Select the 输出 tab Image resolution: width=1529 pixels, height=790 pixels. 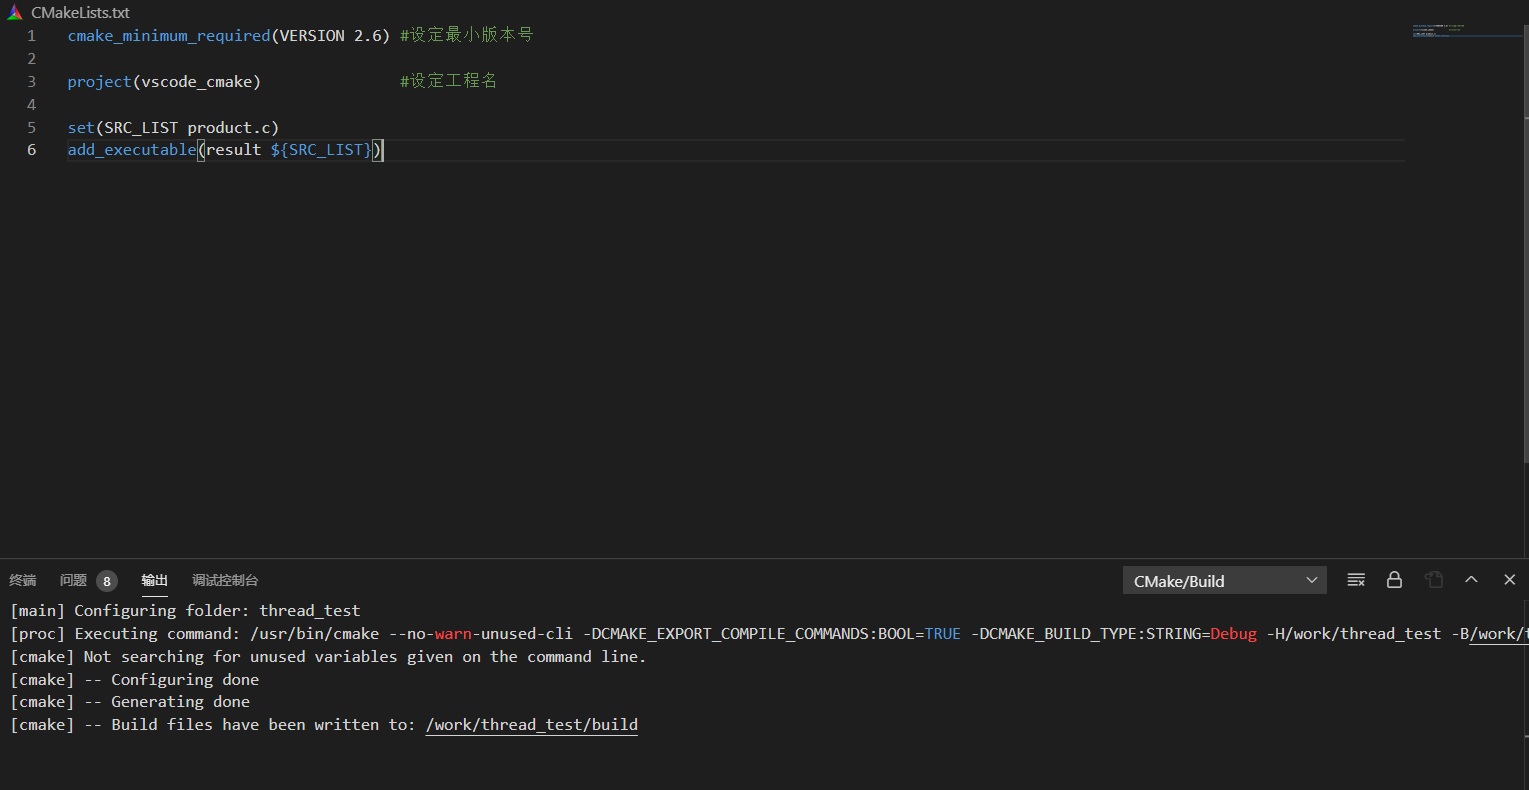pyautogui.click(x=154, y=580)
